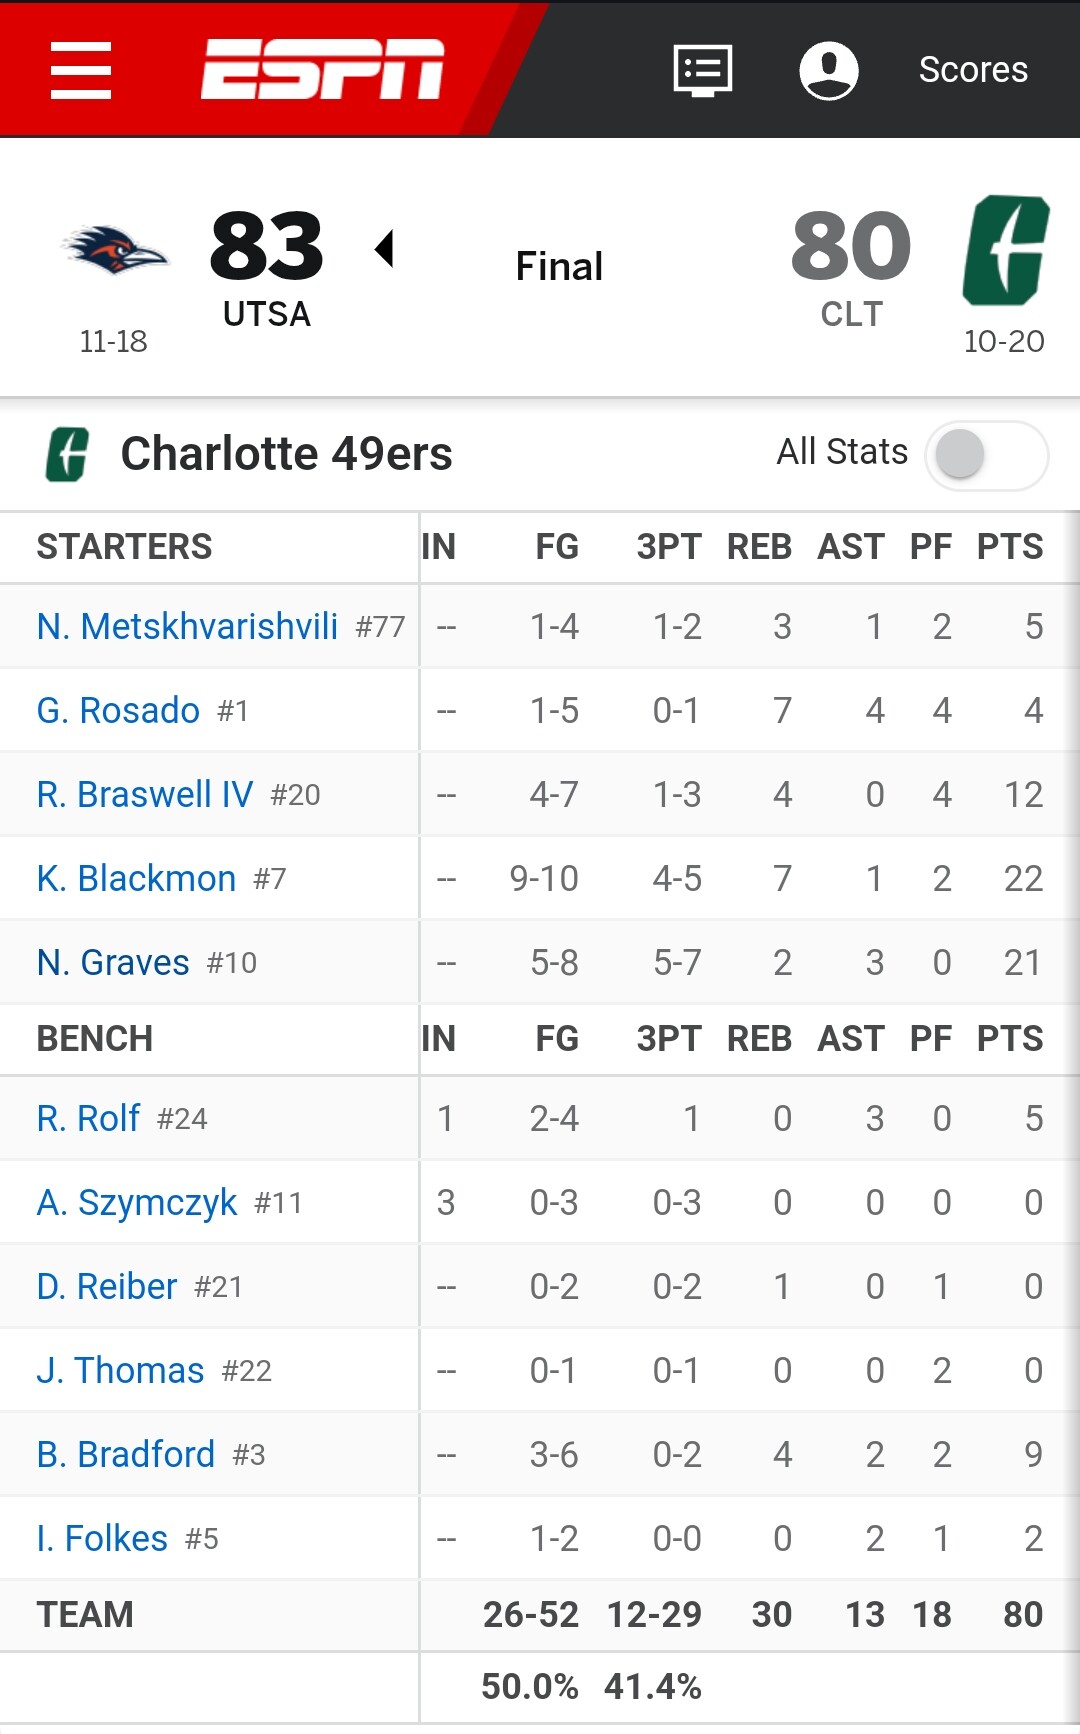The height and width of the screenshot is (1734, 1080).
Task: Open B. Bradford player profile
Action: point(126,1455)
